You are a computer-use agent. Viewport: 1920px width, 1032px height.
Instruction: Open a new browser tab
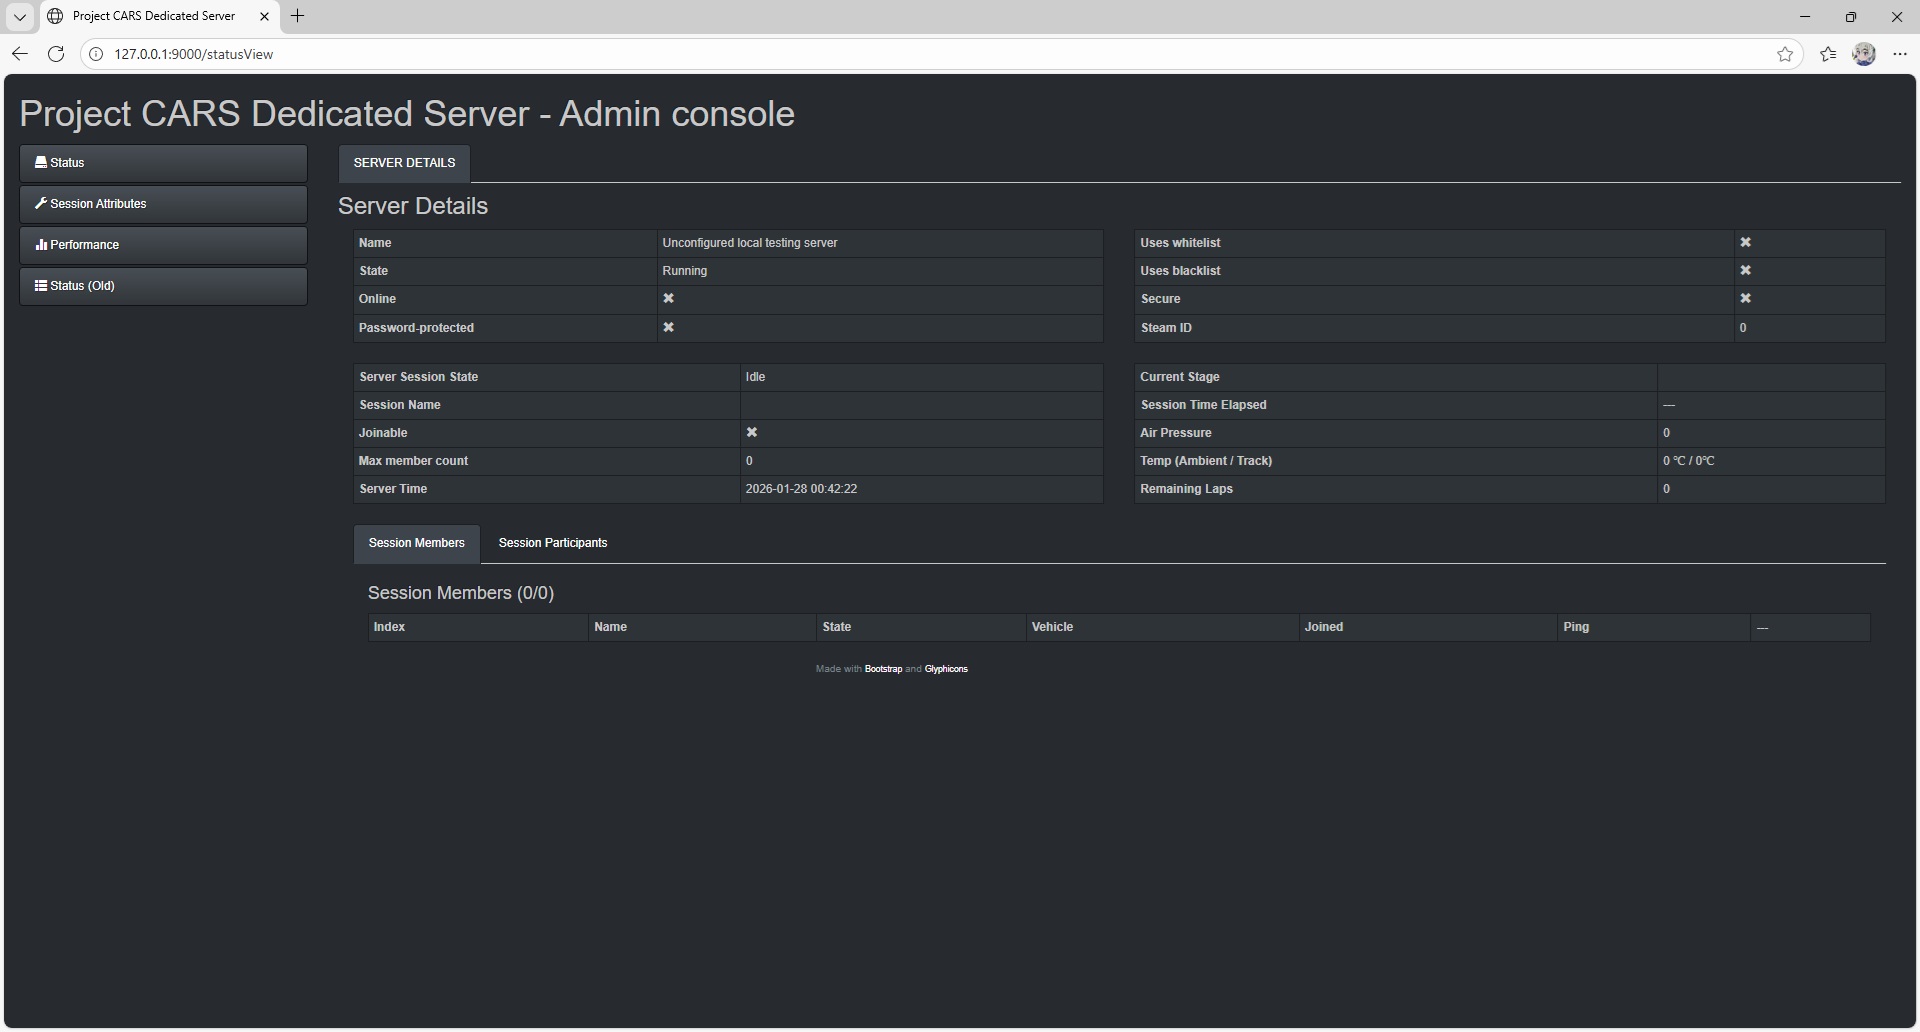pos(297,16)
